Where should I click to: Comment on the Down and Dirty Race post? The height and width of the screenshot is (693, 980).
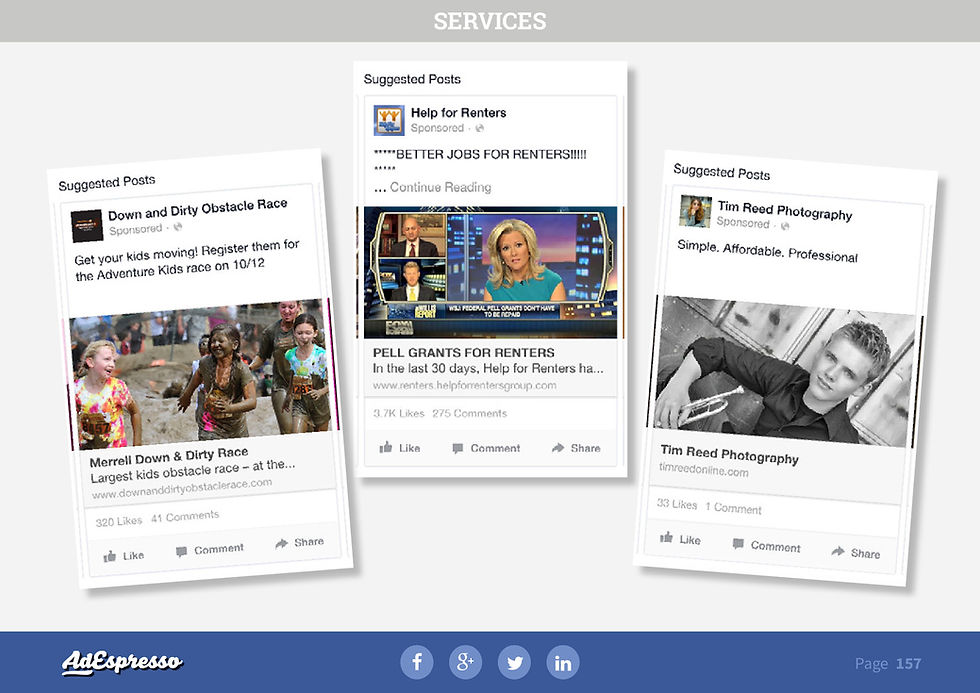pos(210,550)
